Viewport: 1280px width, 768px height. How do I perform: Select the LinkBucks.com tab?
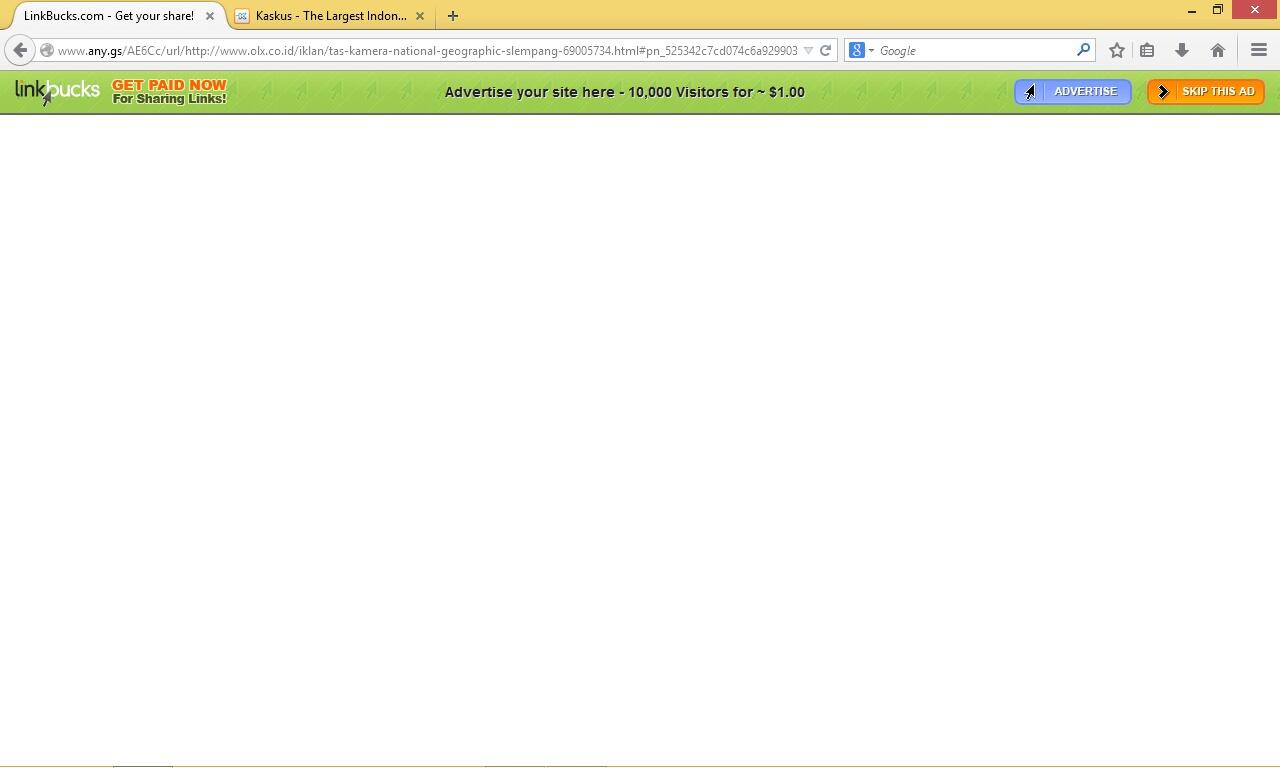pyautogui.click(x=108, y=16)
